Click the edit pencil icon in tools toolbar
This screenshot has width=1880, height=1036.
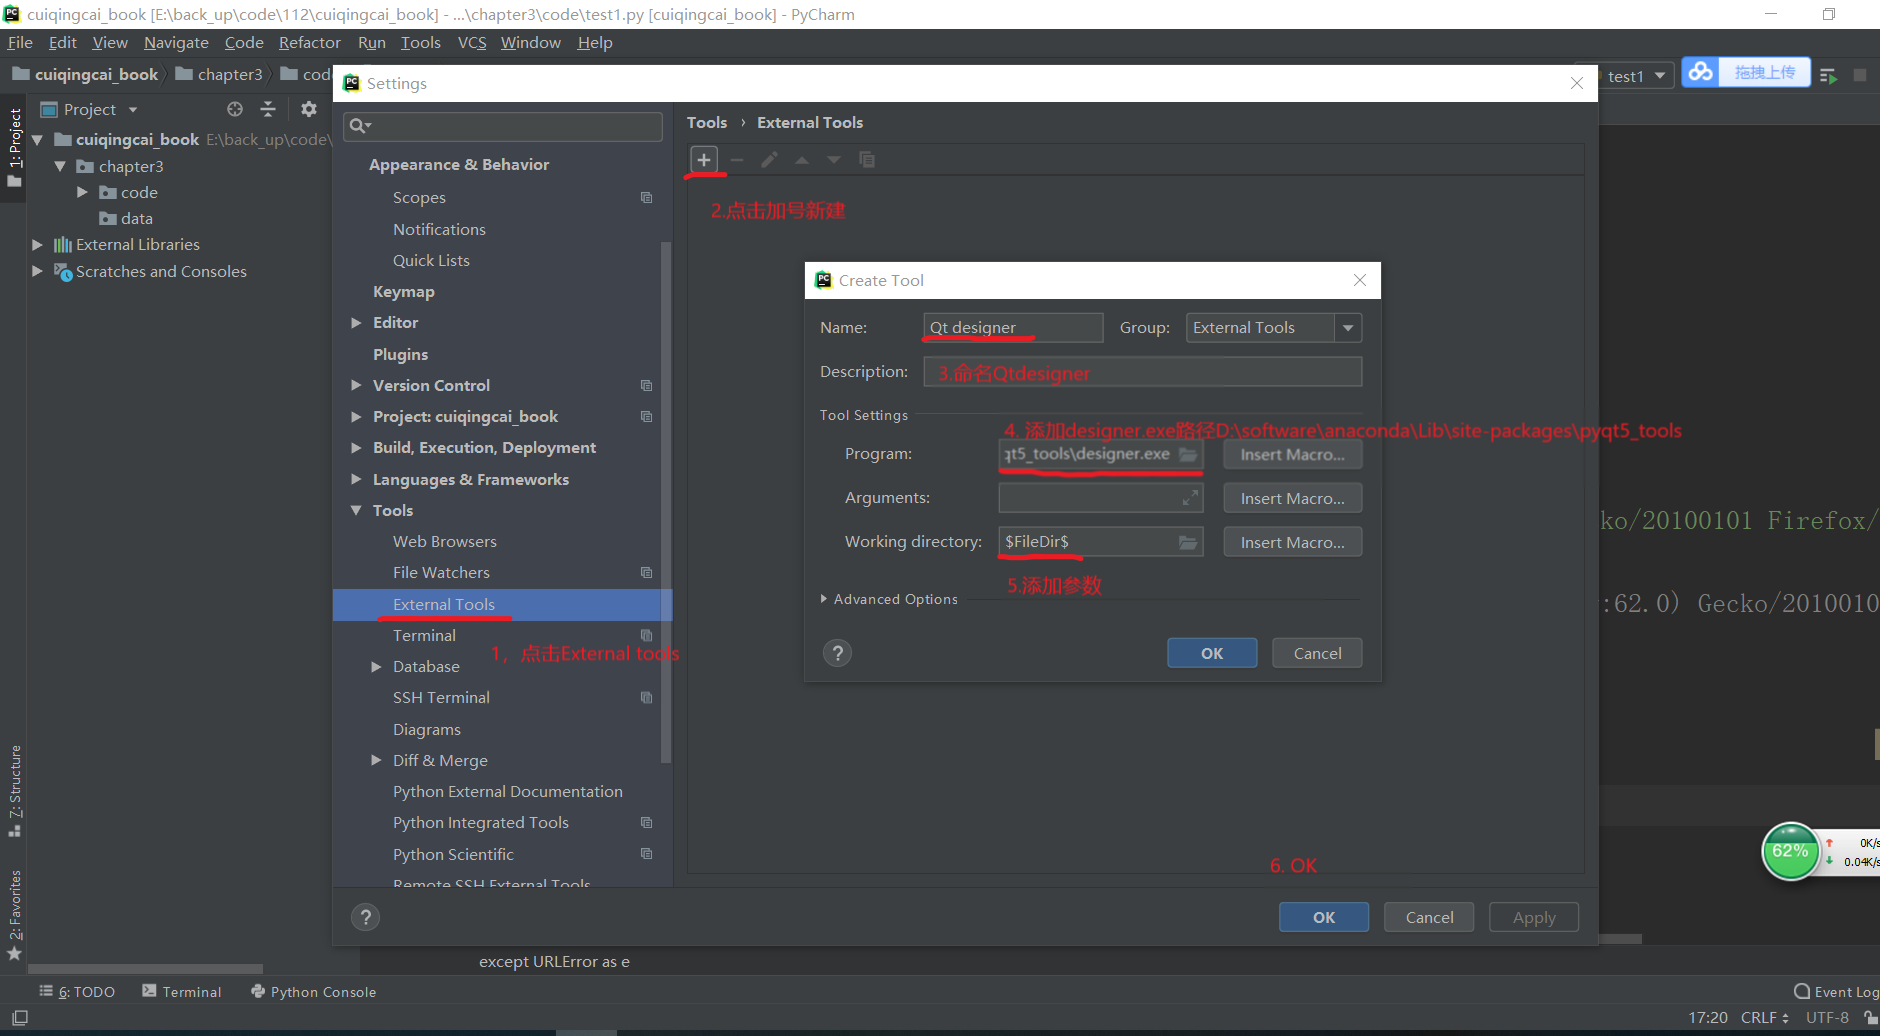tap(769, 160)
